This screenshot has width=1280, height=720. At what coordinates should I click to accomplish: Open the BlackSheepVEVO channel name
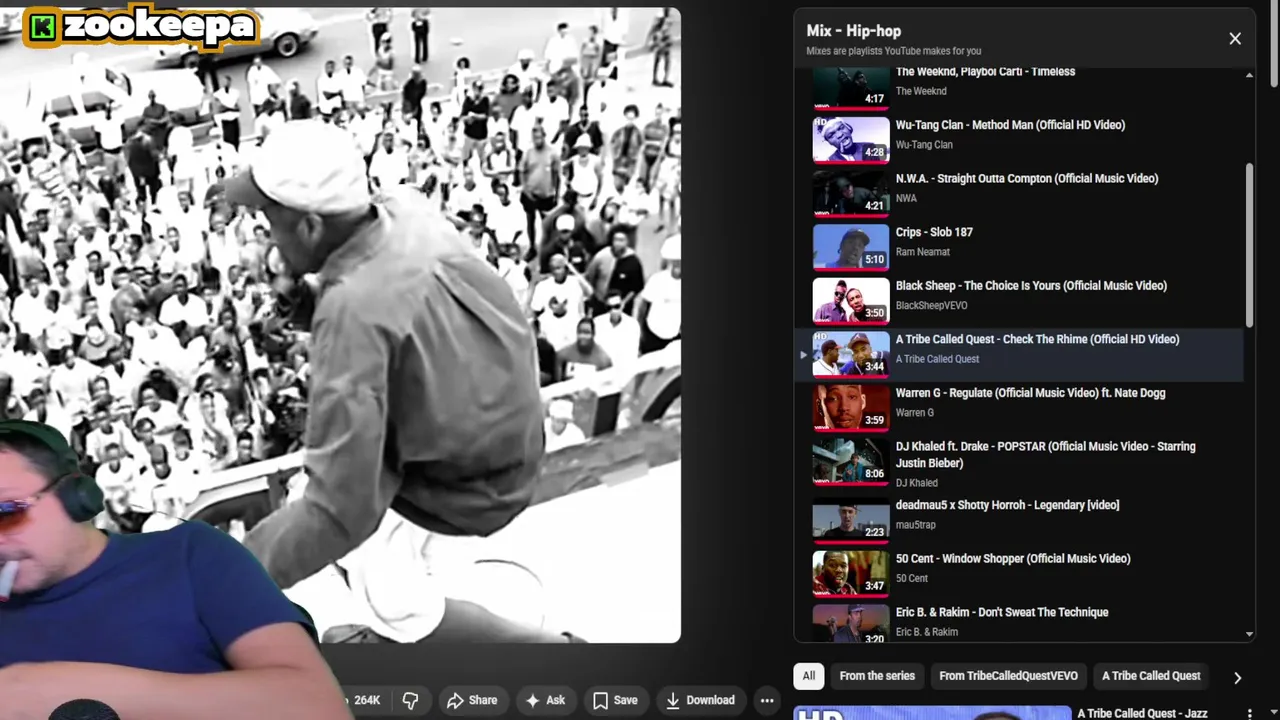931,306
